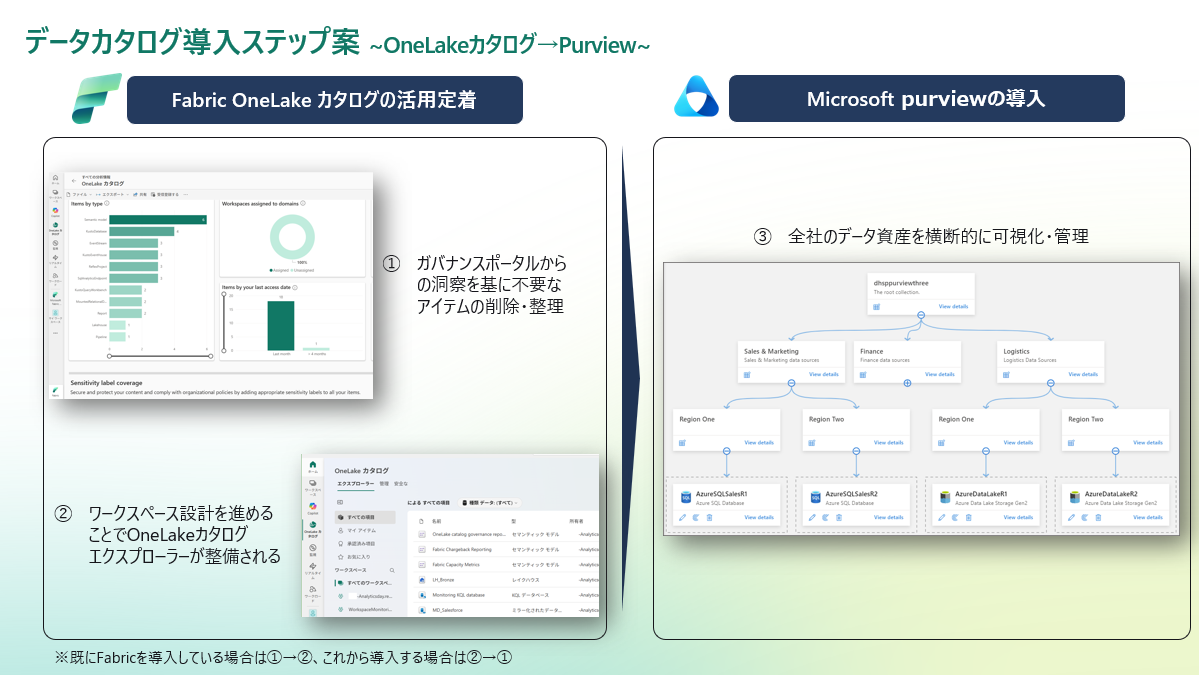Click the workspace search magnifier icon
This screenshot has width=1199, height=675.
[392, 570]
